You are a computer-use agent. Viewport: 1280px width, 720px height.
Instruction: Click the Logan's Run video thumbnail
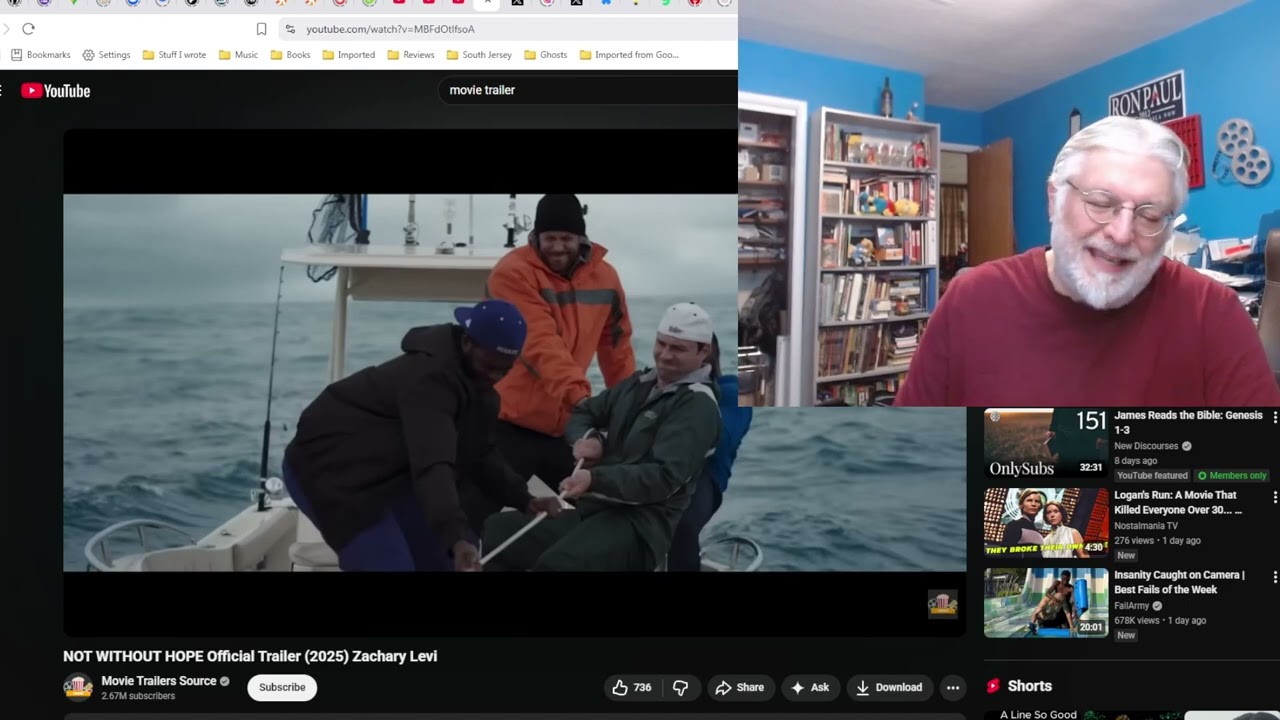coord(1046,522)
